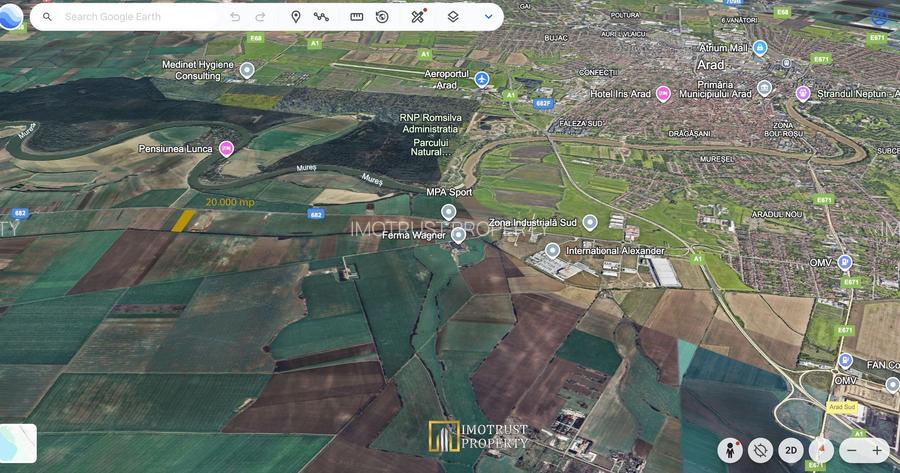
Task: Select the Pensiunea Lunca lodging pin
Action: (x=226, y=149)
